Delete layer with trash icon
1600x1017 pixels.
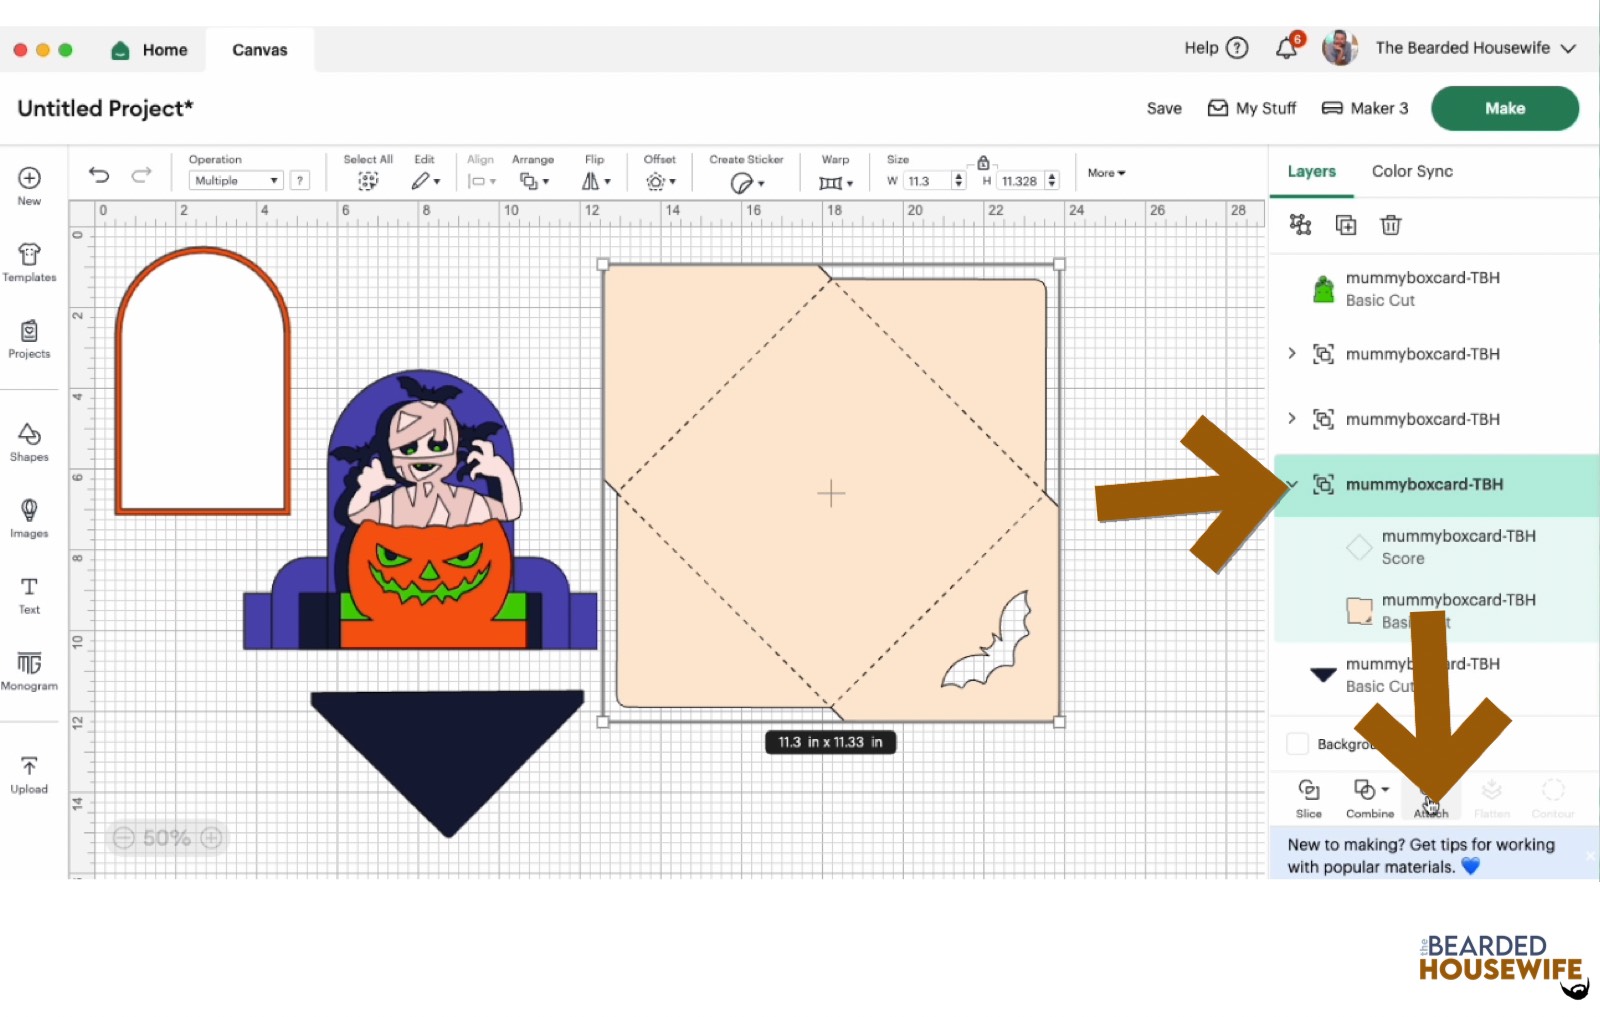1390,225
